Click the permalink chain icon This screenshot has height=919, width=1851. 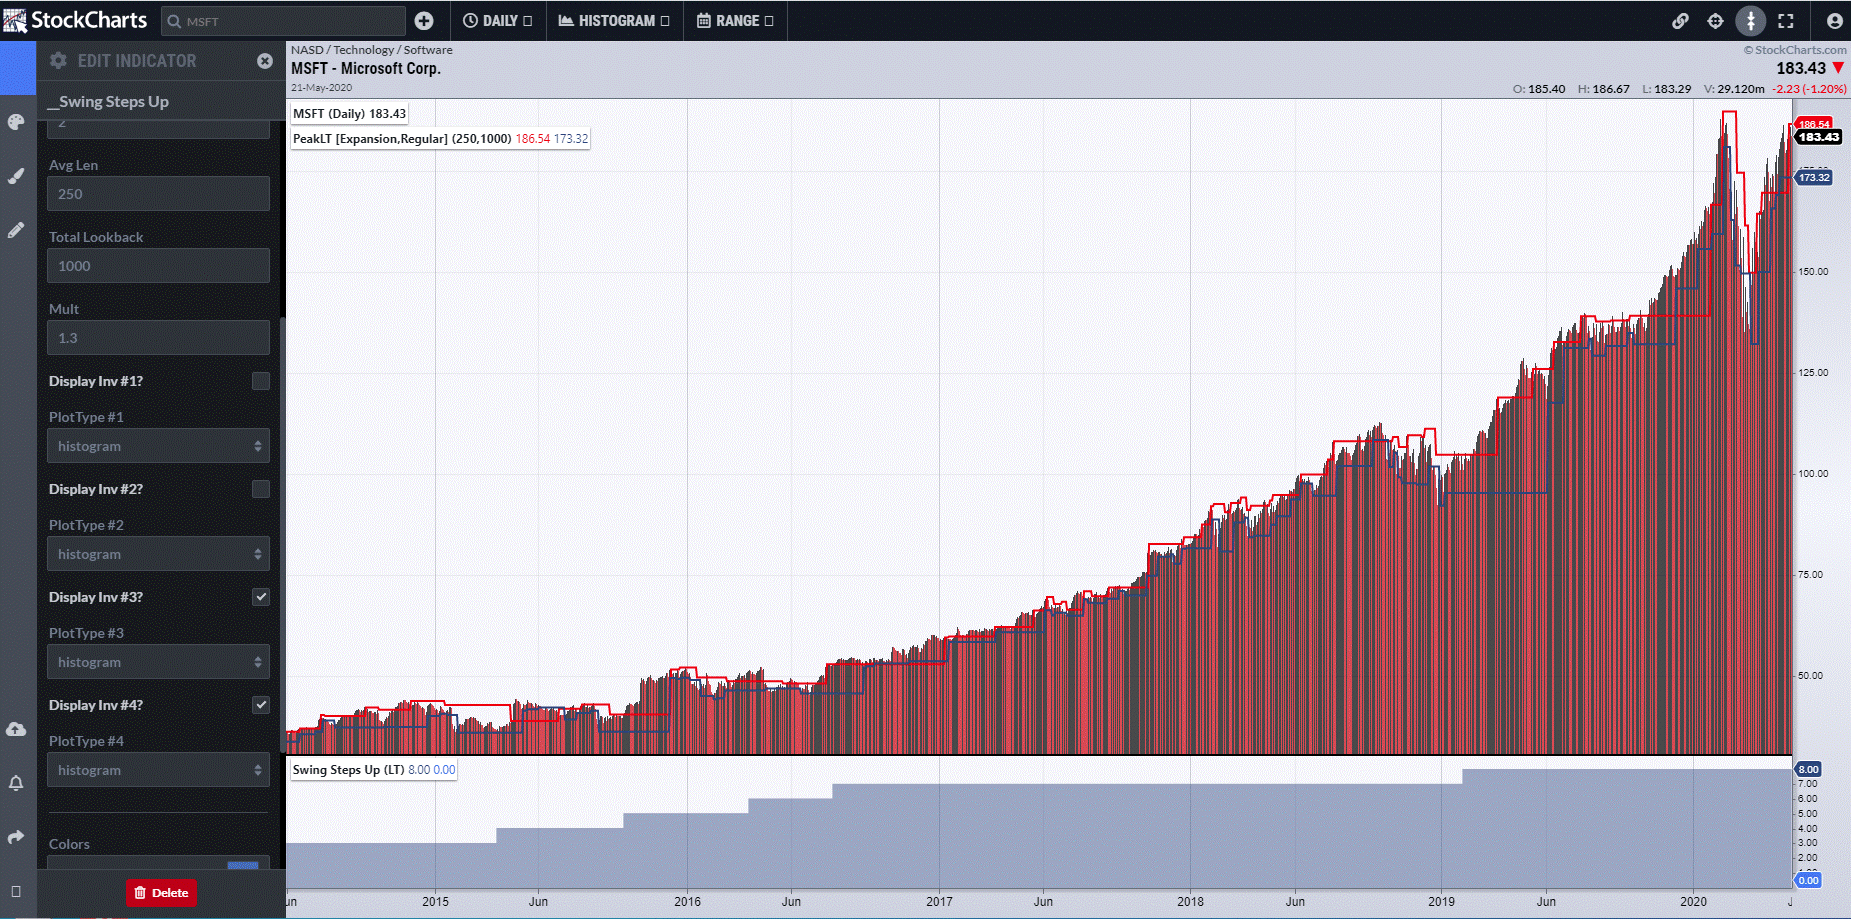coord(1680,21)
